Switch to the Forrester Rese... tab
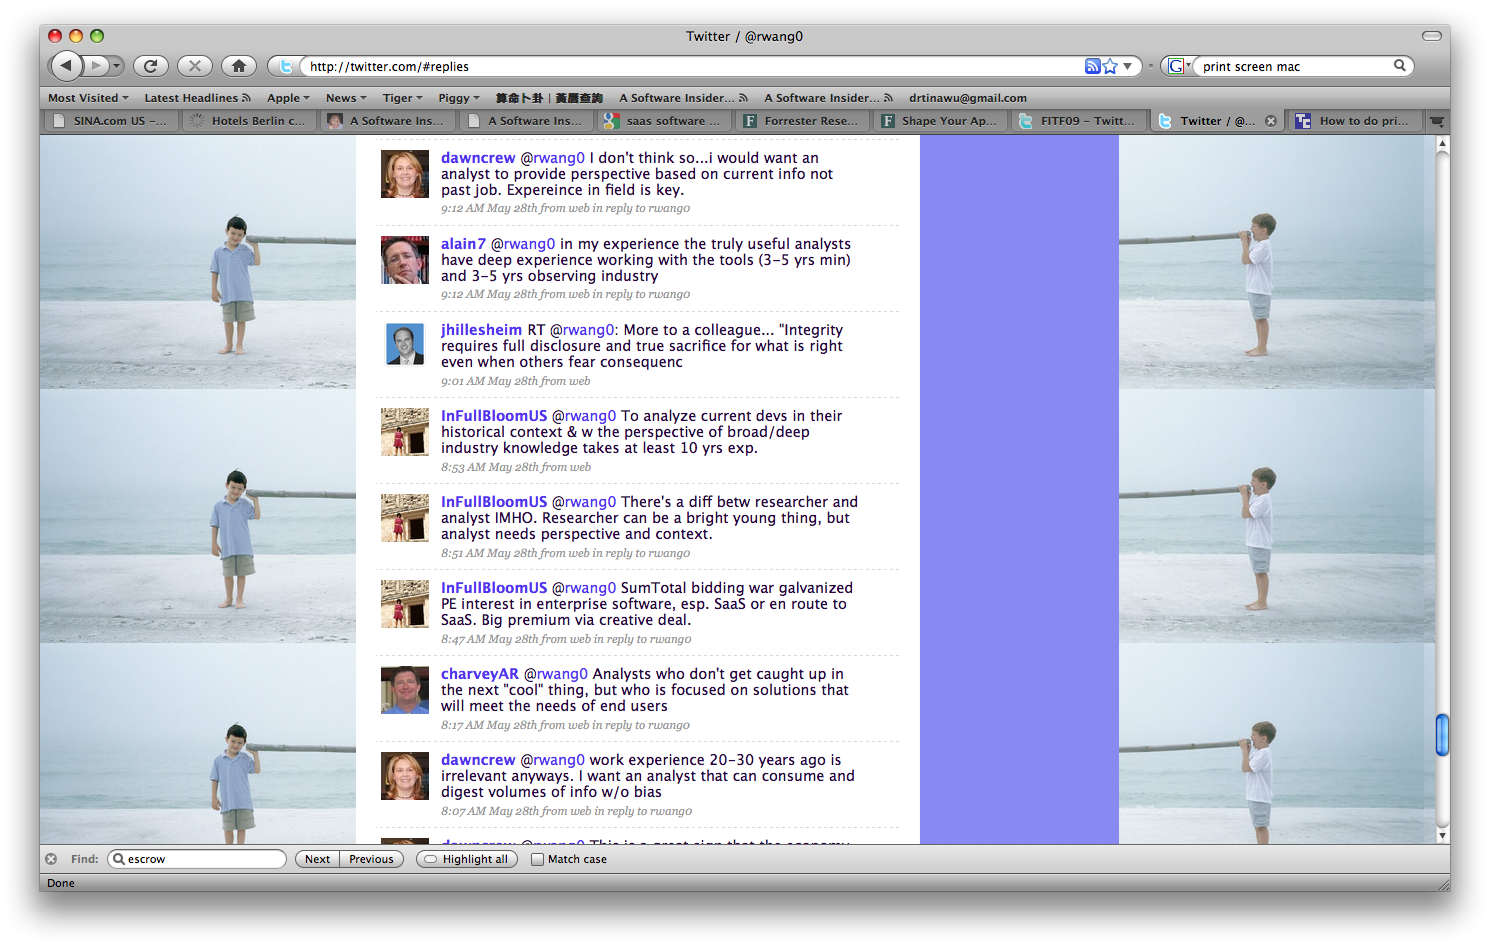The height and width of the screenshot is (946, 1490). [802, 121]
